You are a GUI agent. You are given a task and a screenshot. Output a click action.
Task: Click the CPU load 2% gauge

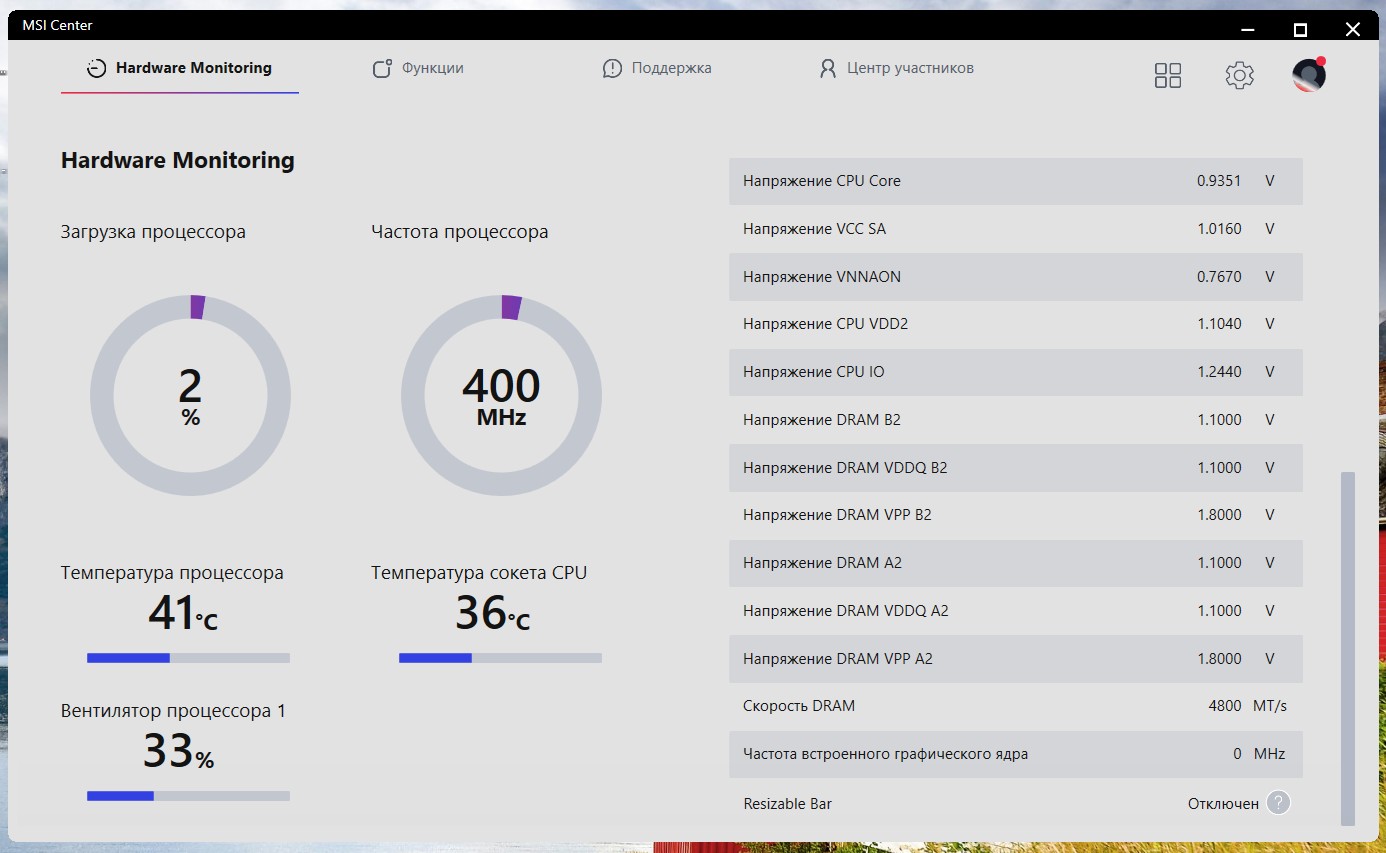tap(190, 395)
